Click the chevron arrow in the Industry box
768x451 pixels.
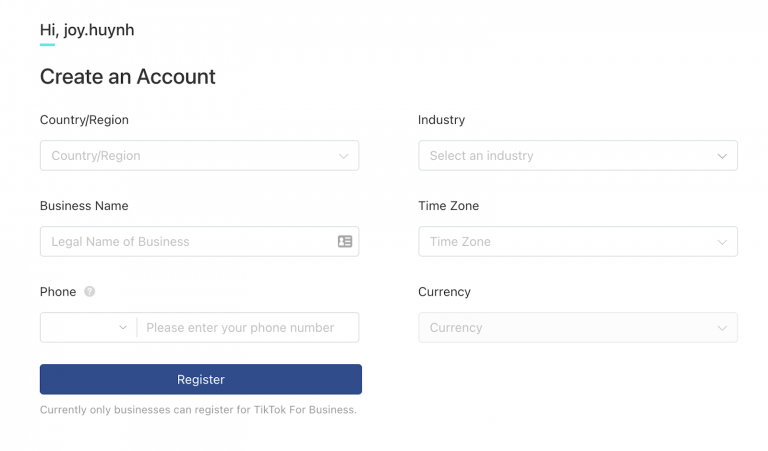[x=722, y=156]
